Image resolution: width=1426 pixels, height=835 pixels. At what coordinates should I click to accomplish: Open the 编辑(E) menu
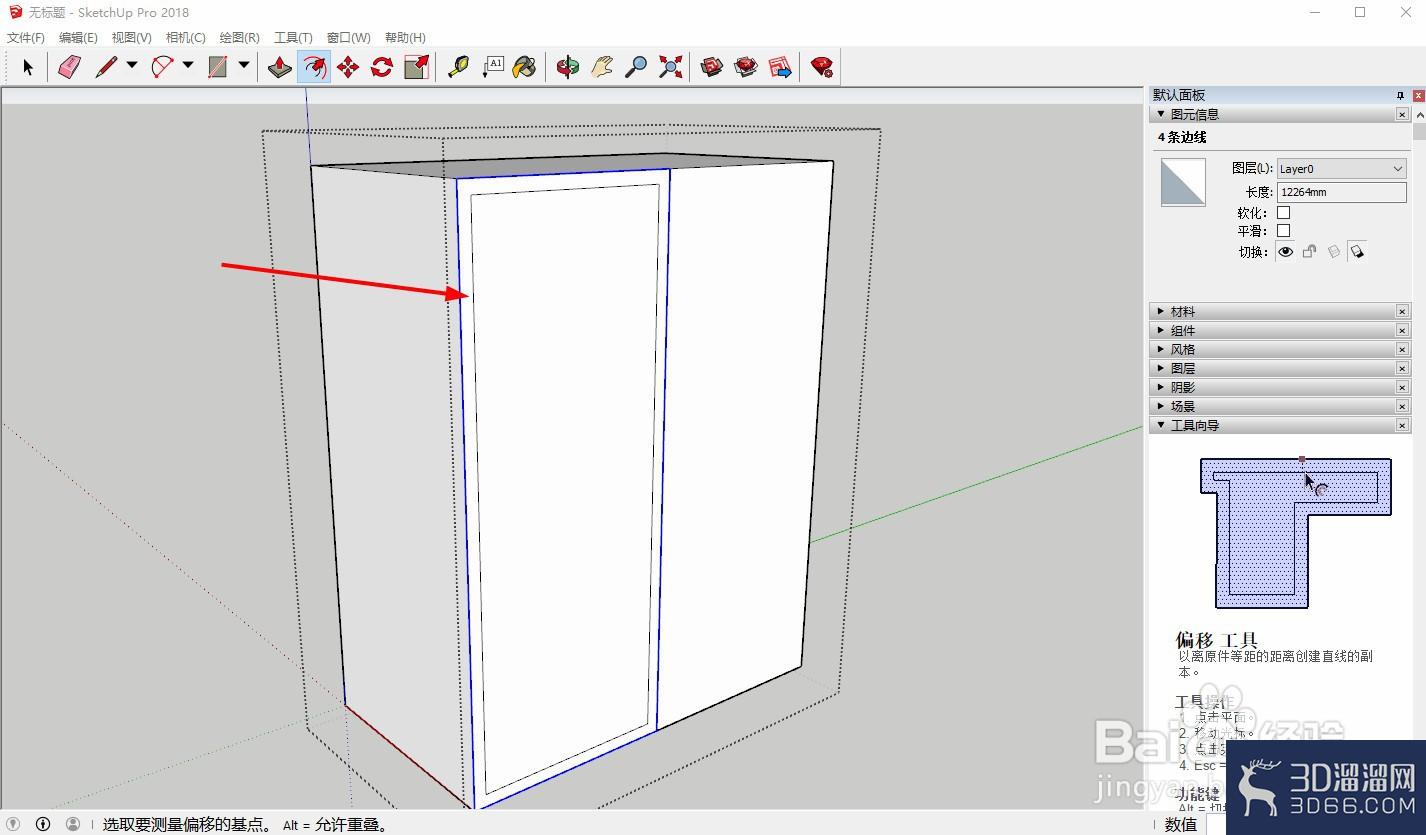pyautogui.click(x=78, y=37)
